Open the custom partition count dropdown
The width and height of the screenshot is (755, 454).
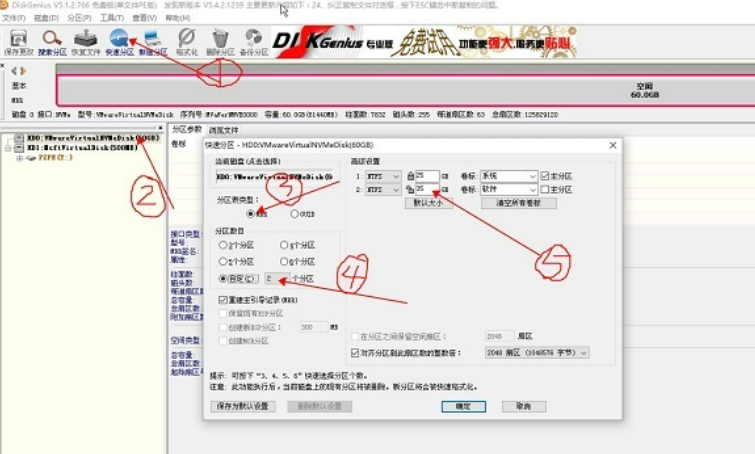click(277, 278)
